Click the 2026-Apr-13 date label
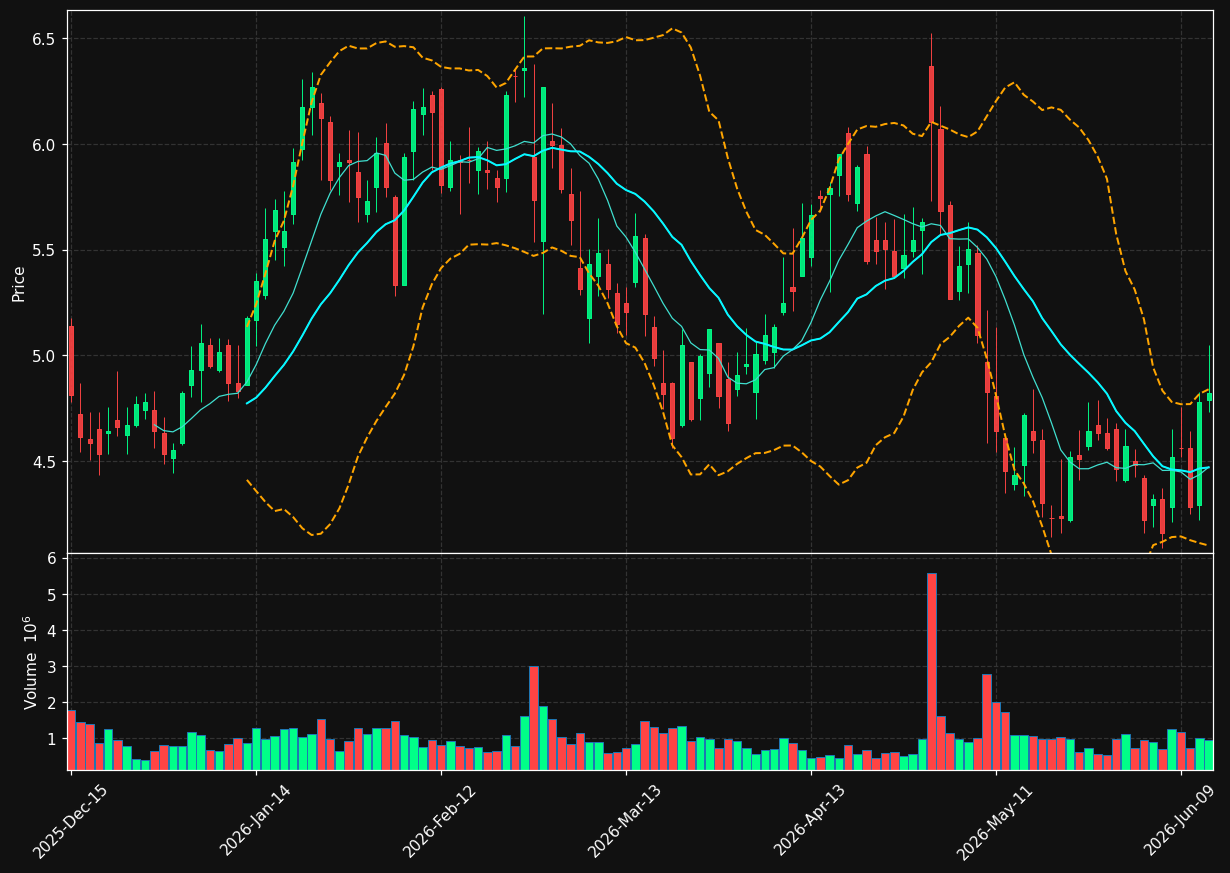This screenshot has height=873, width=1230. [x=811, y=821]
